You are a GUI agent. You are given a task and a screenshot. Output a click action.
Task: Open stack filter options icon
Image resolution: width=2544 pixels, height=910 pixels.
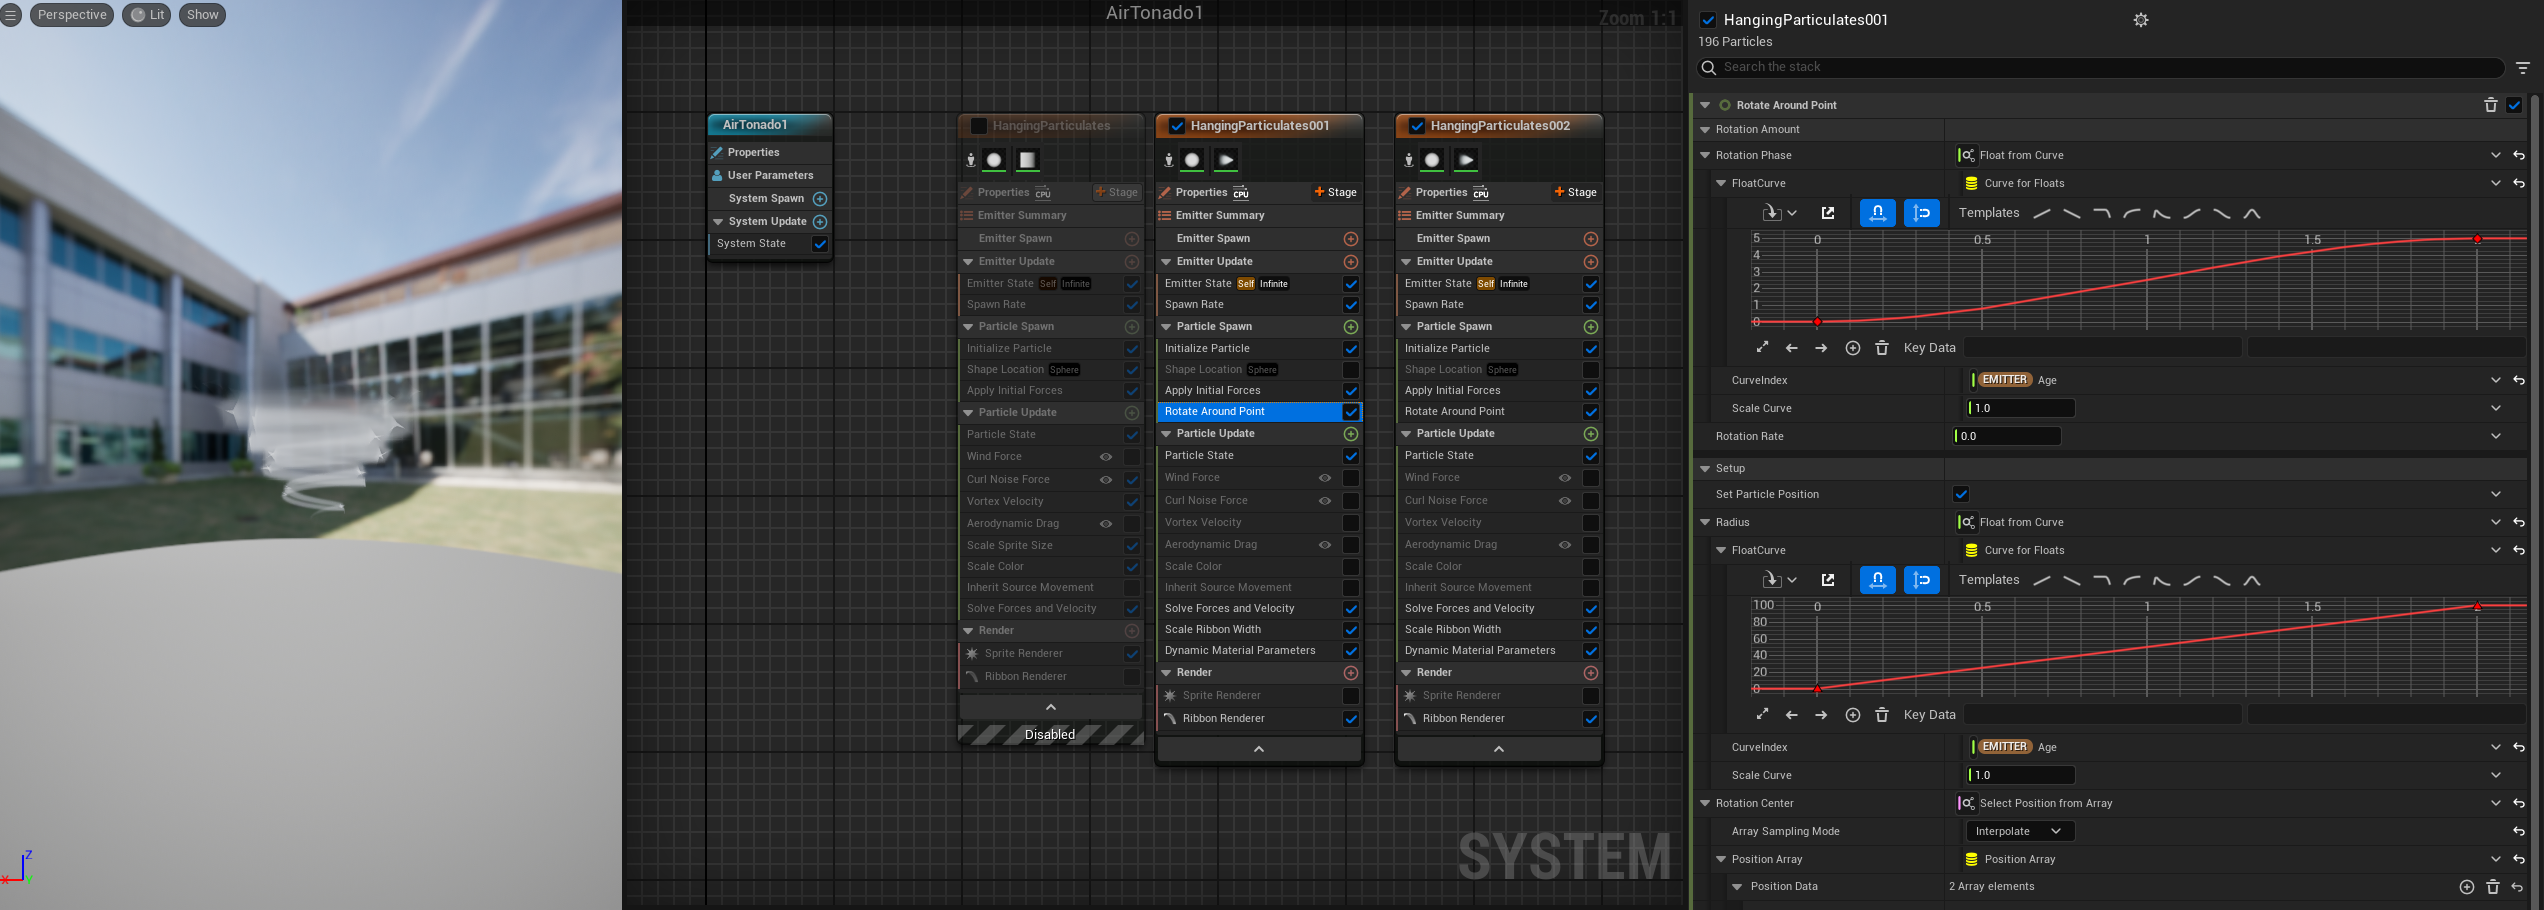[x=2522, y=68]
